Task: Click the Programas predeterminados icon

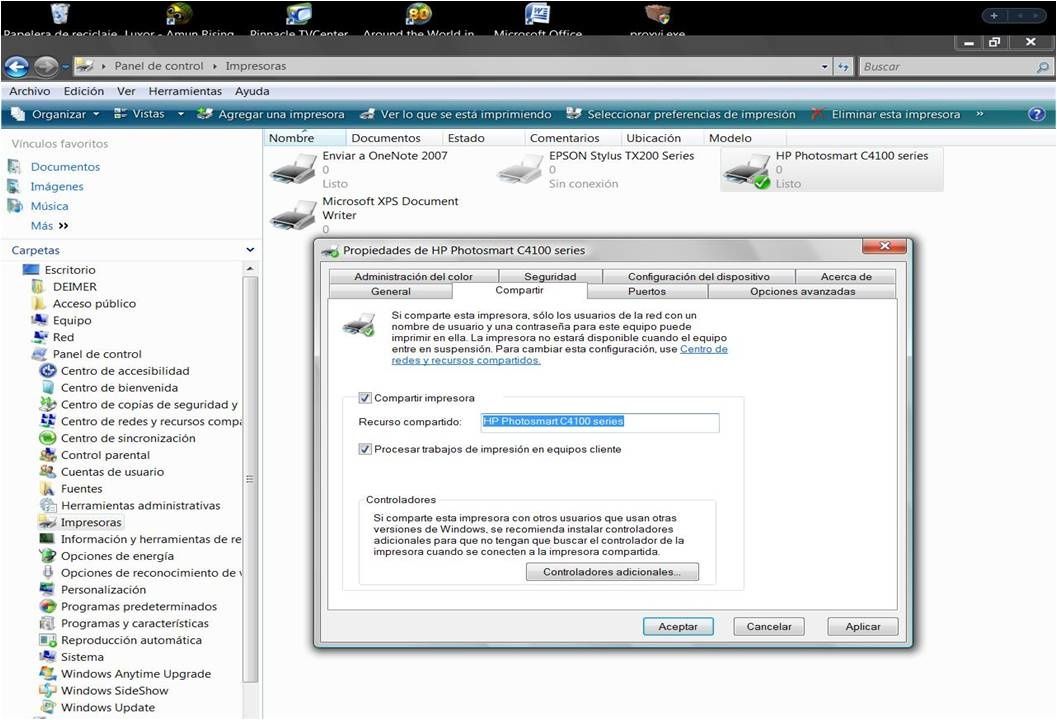Action: (x=48, y=607)
